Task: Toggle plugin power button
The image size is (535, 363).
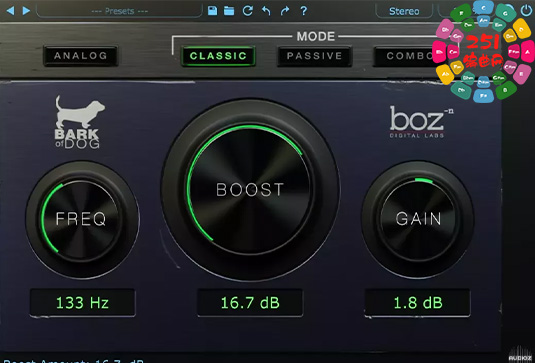Action: 526,10
